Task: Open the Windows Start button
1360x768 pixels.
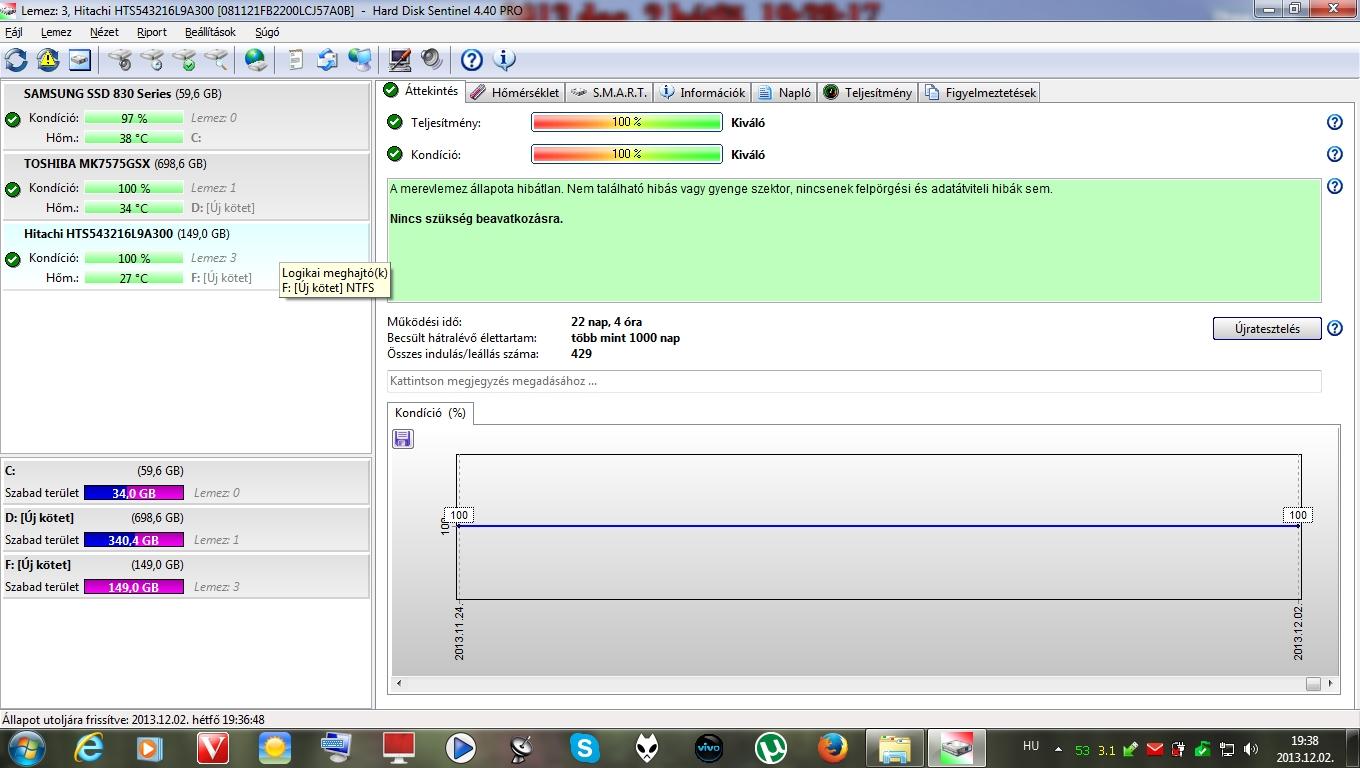Action: (x=26, y=747)
